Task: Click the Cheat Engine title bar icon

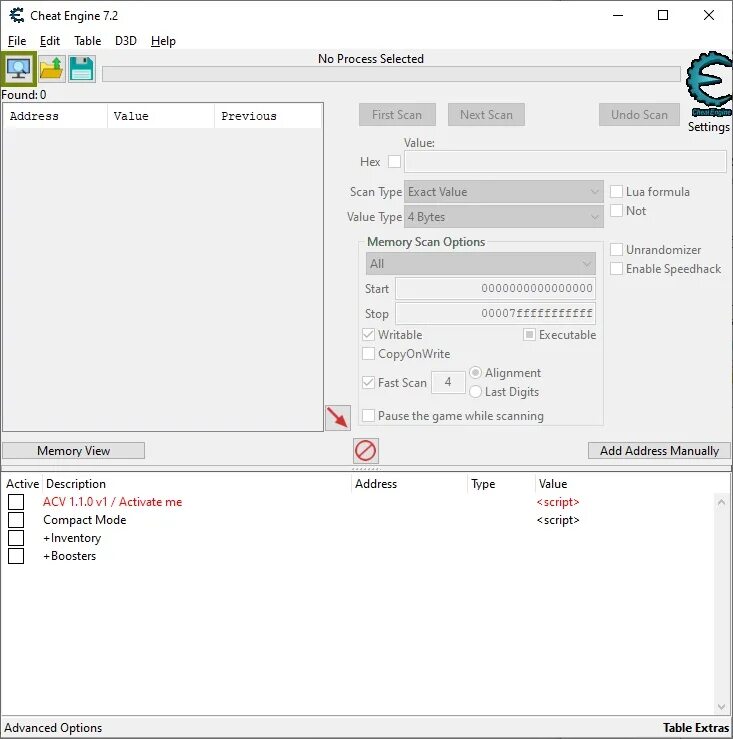Action: [16, 16]
